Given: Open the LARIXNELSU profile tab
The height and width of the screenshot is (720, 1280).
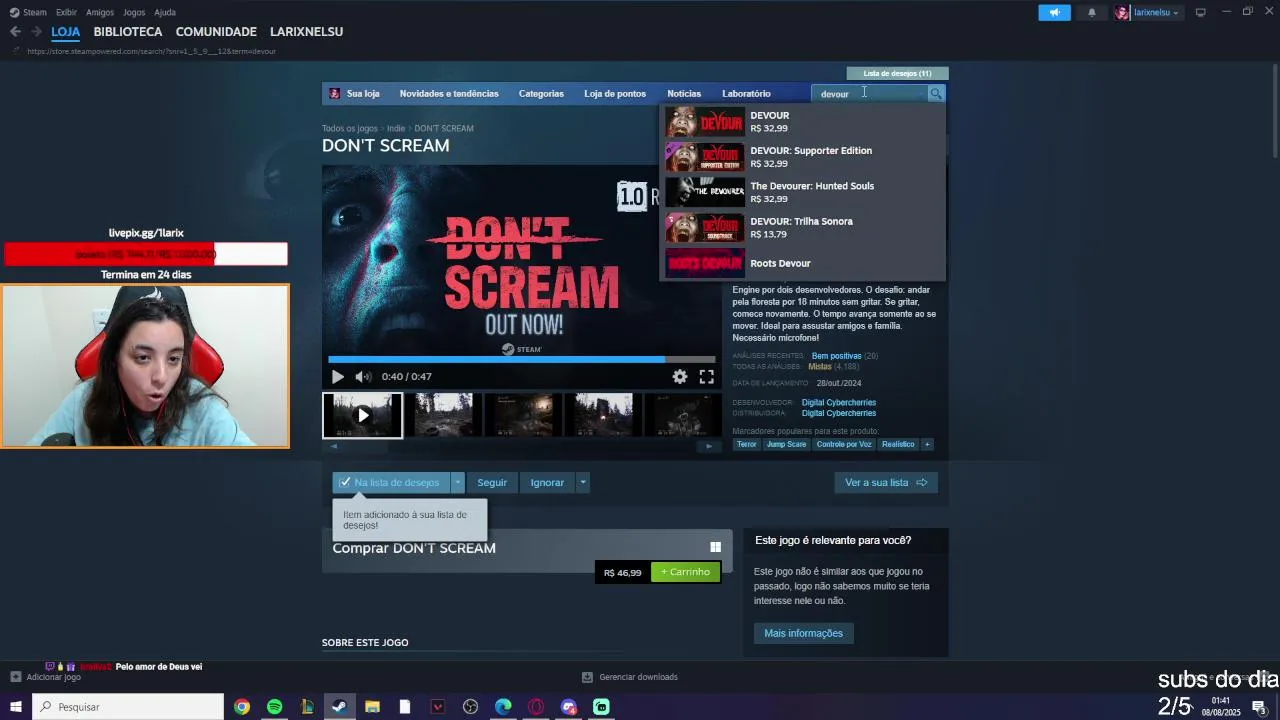Looking at the screenshot, I should coord(306,32).
